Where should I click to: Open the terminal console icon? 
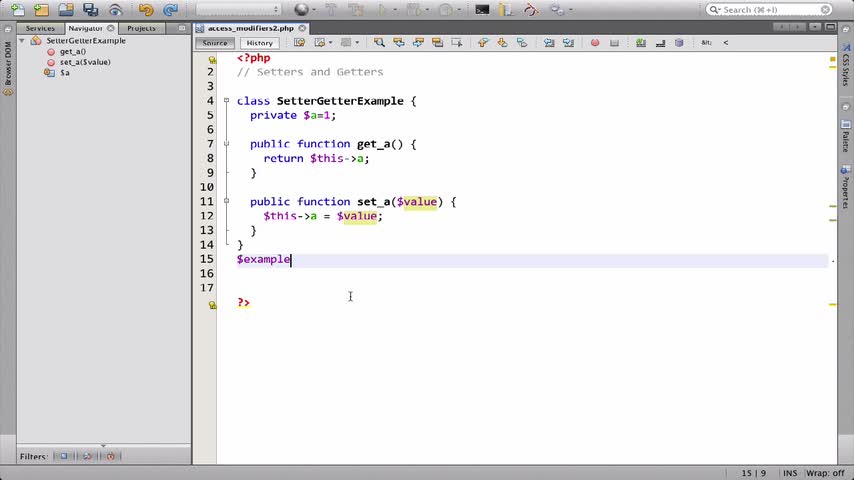tap(482, 10)
